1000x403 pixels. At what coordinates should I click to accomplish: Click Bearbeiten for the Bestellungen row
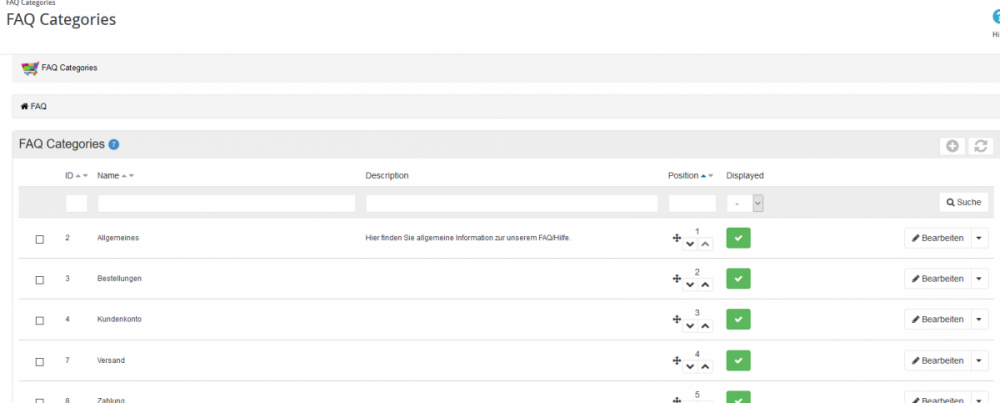937,279
